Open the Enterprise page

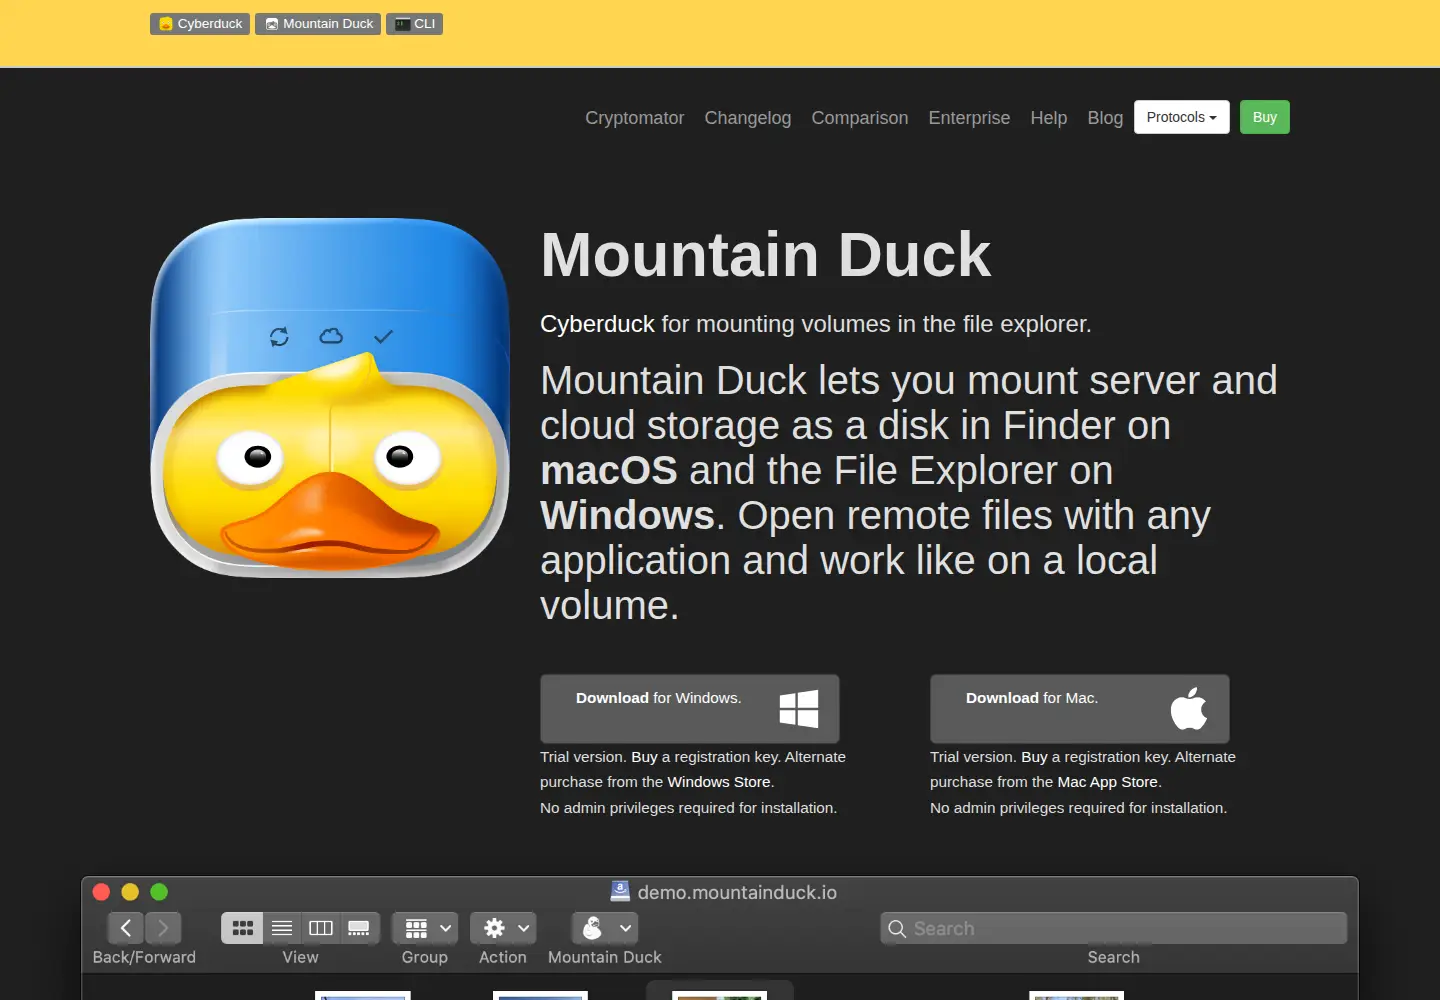click(969, 118)
